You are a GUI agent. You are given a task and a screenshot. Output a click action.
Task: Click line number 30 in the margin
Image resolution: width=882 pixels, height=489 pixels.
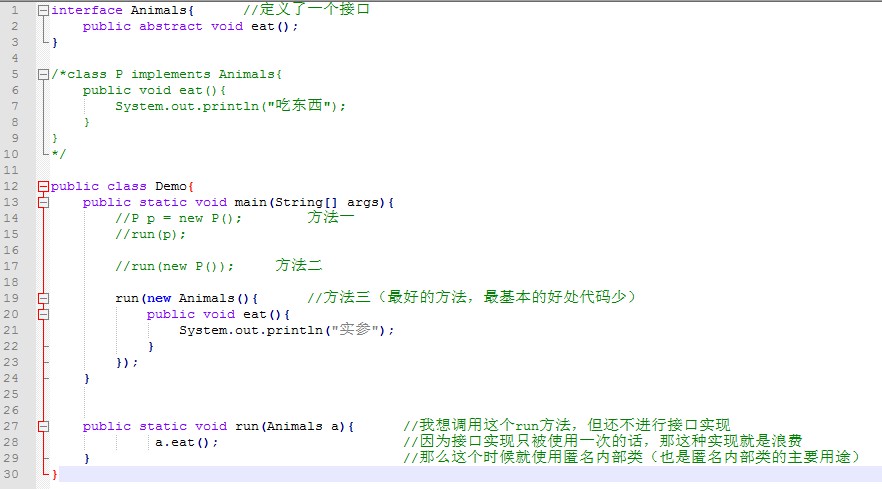point(11,474)
